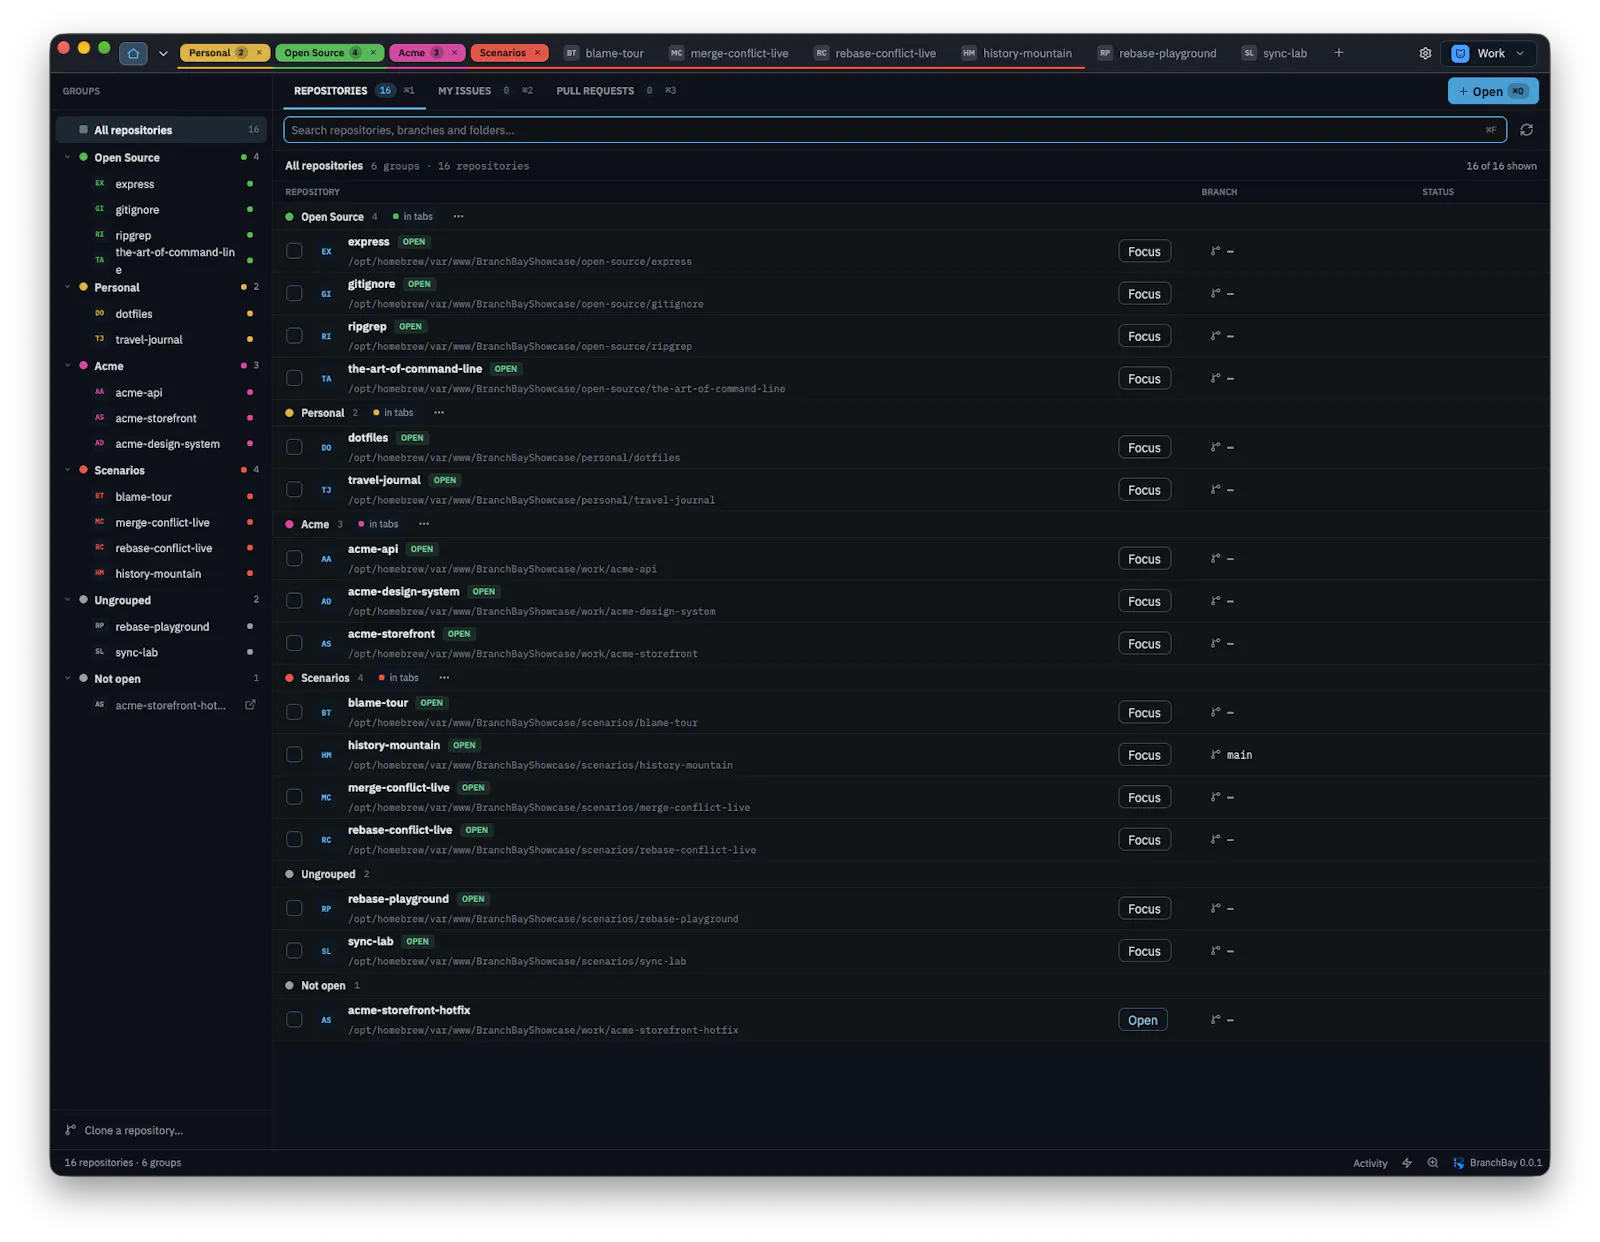Click the blue Open button top right
Screen dimensions: 1600x1242
pos(1492,91)
